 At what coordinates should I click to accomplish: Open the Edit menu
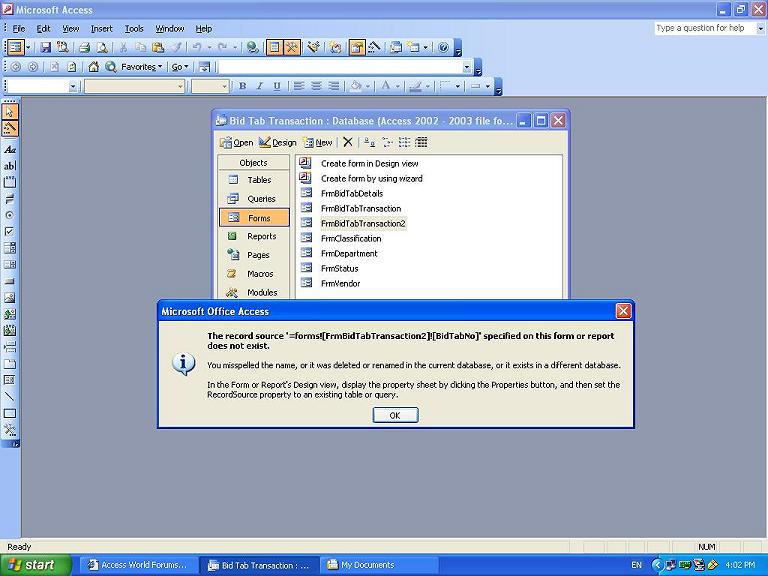44,28
